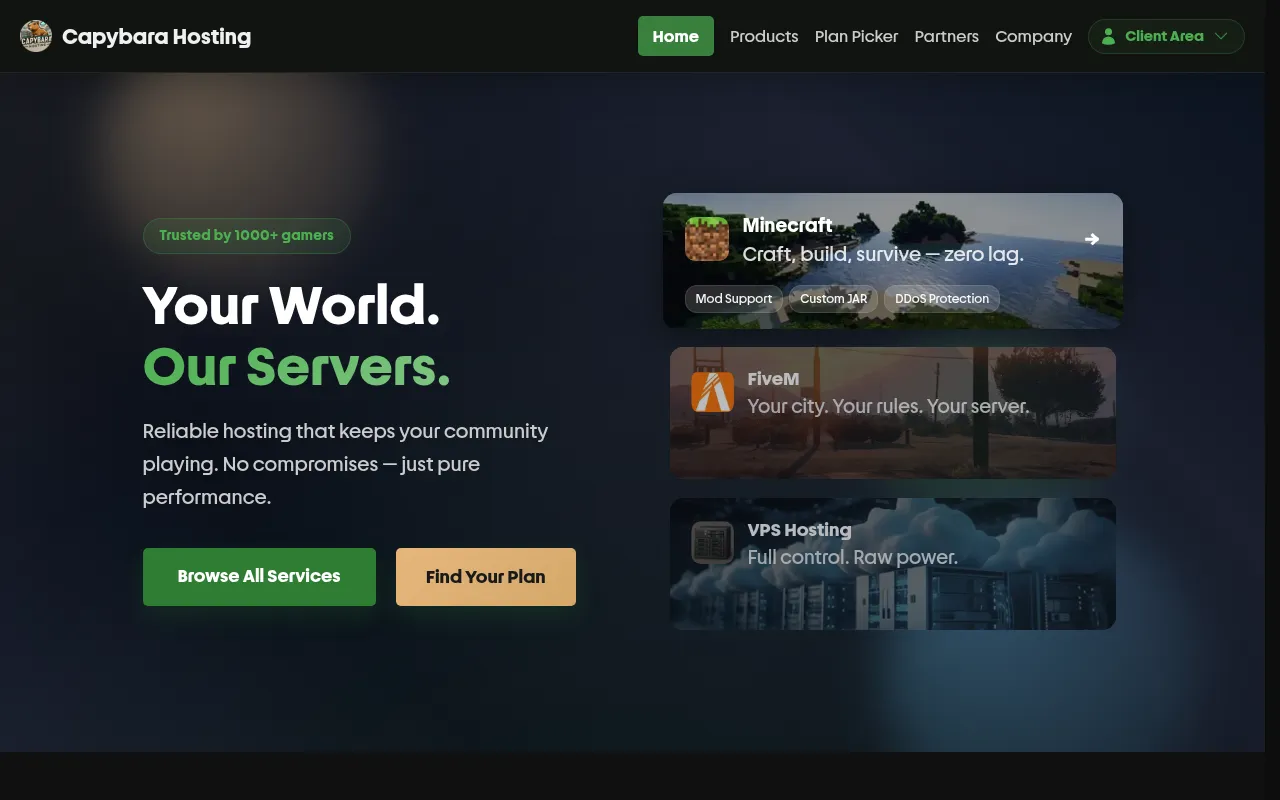Expand the Client Area dropdown chevron
The image size is (1280, 800).
[1221, 36]
